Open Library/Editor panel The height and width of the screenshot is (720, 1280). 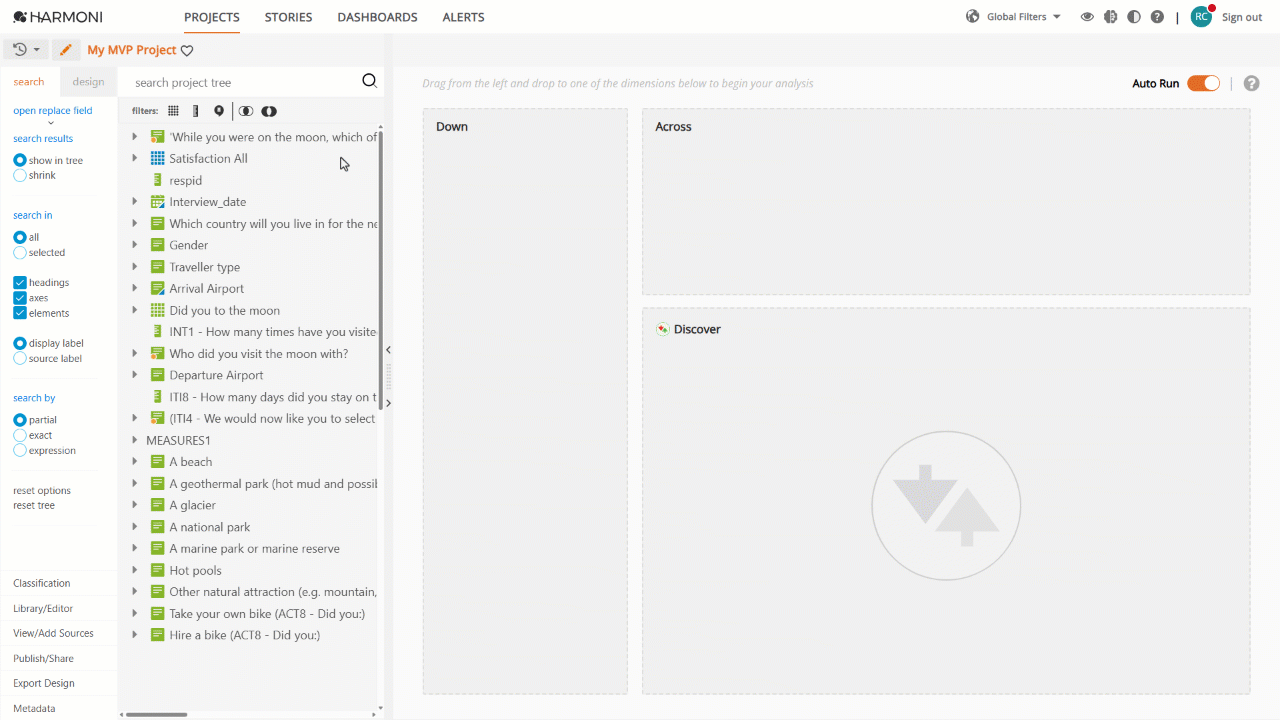pos(43,608)
